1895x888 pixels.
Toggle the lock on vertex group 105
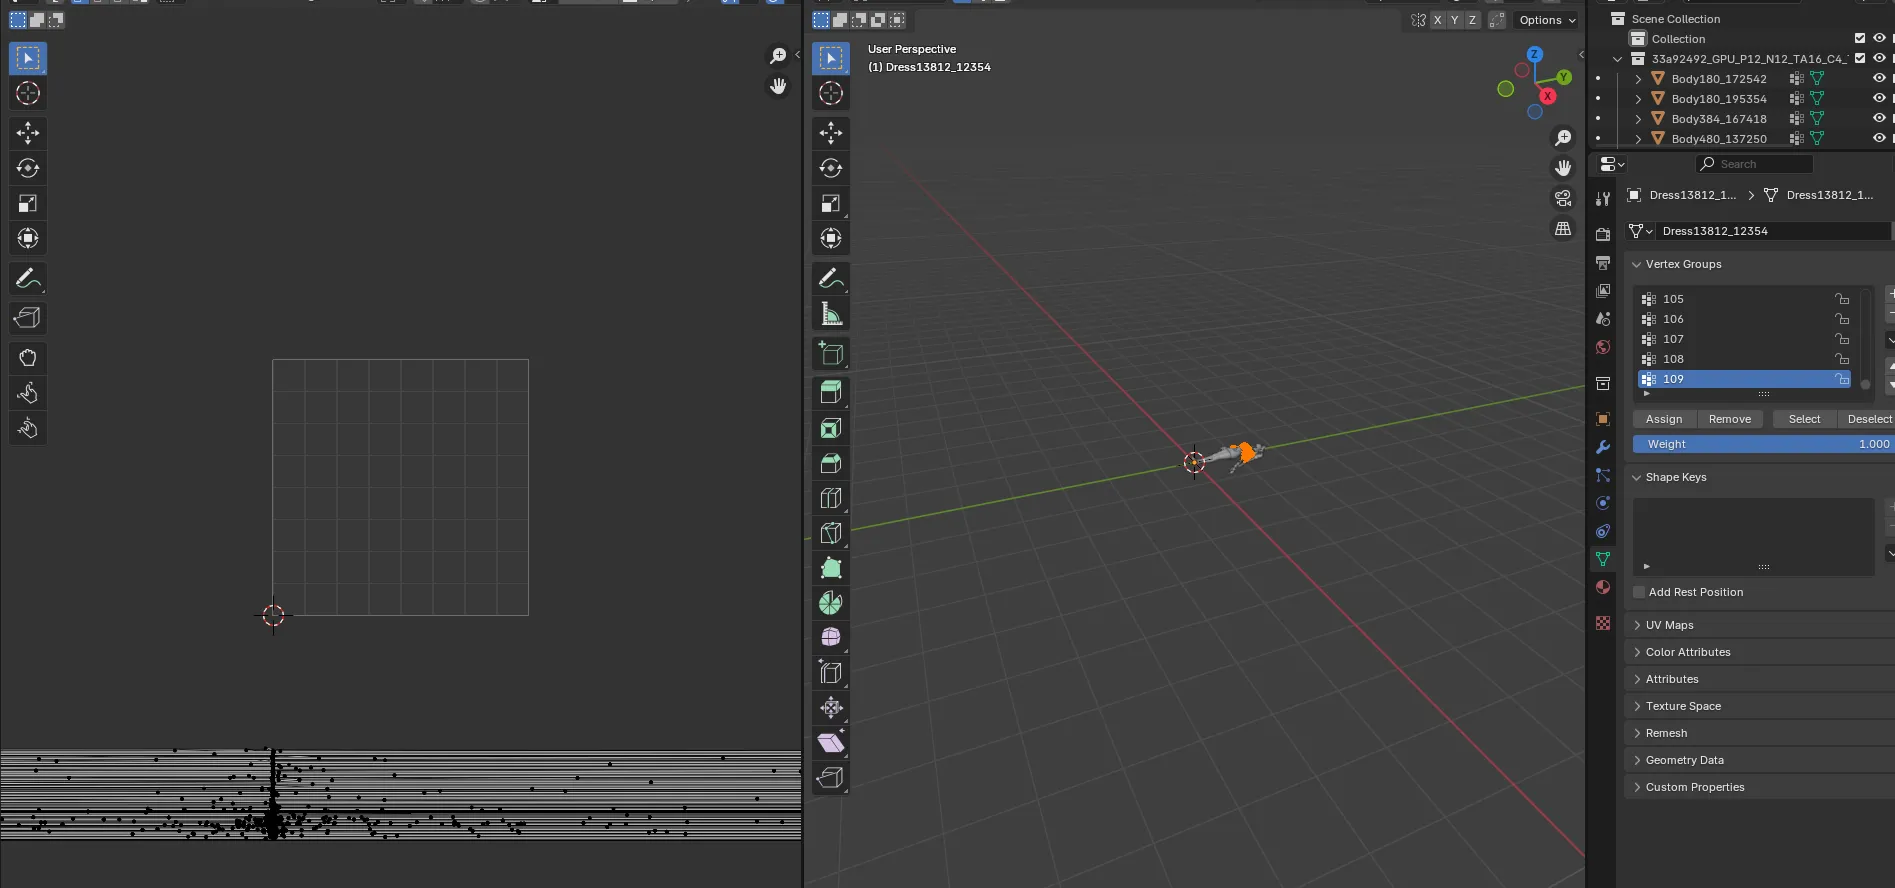(x=1842, y=299)
